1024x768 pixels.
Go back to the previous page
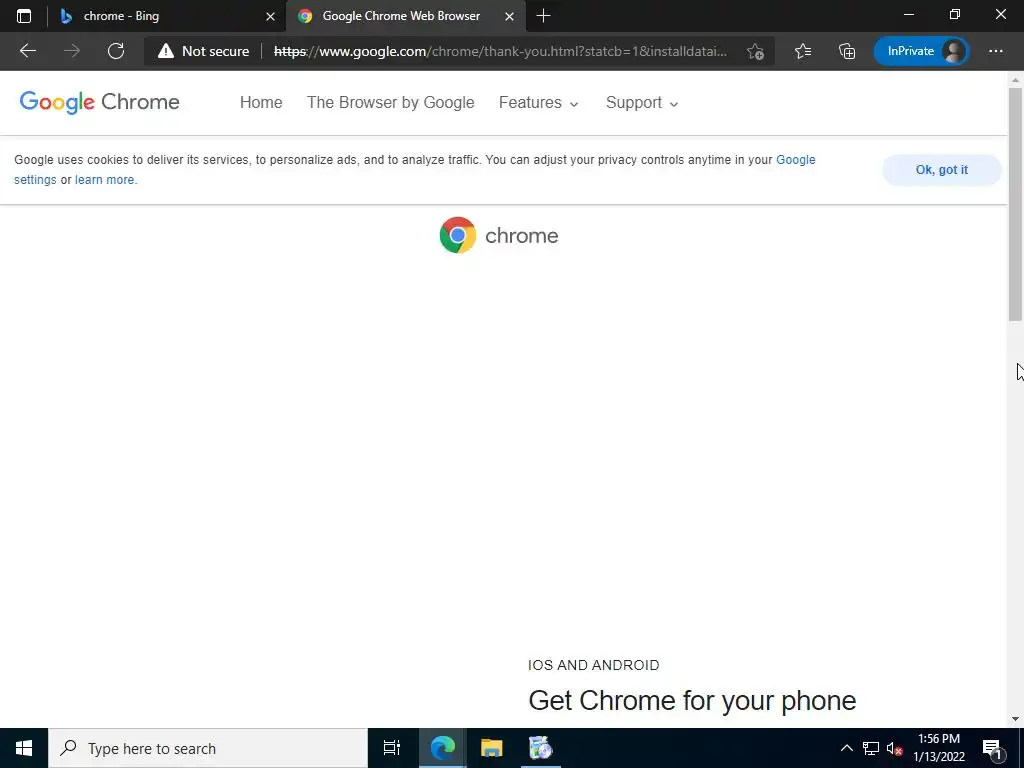pos(27,51)
